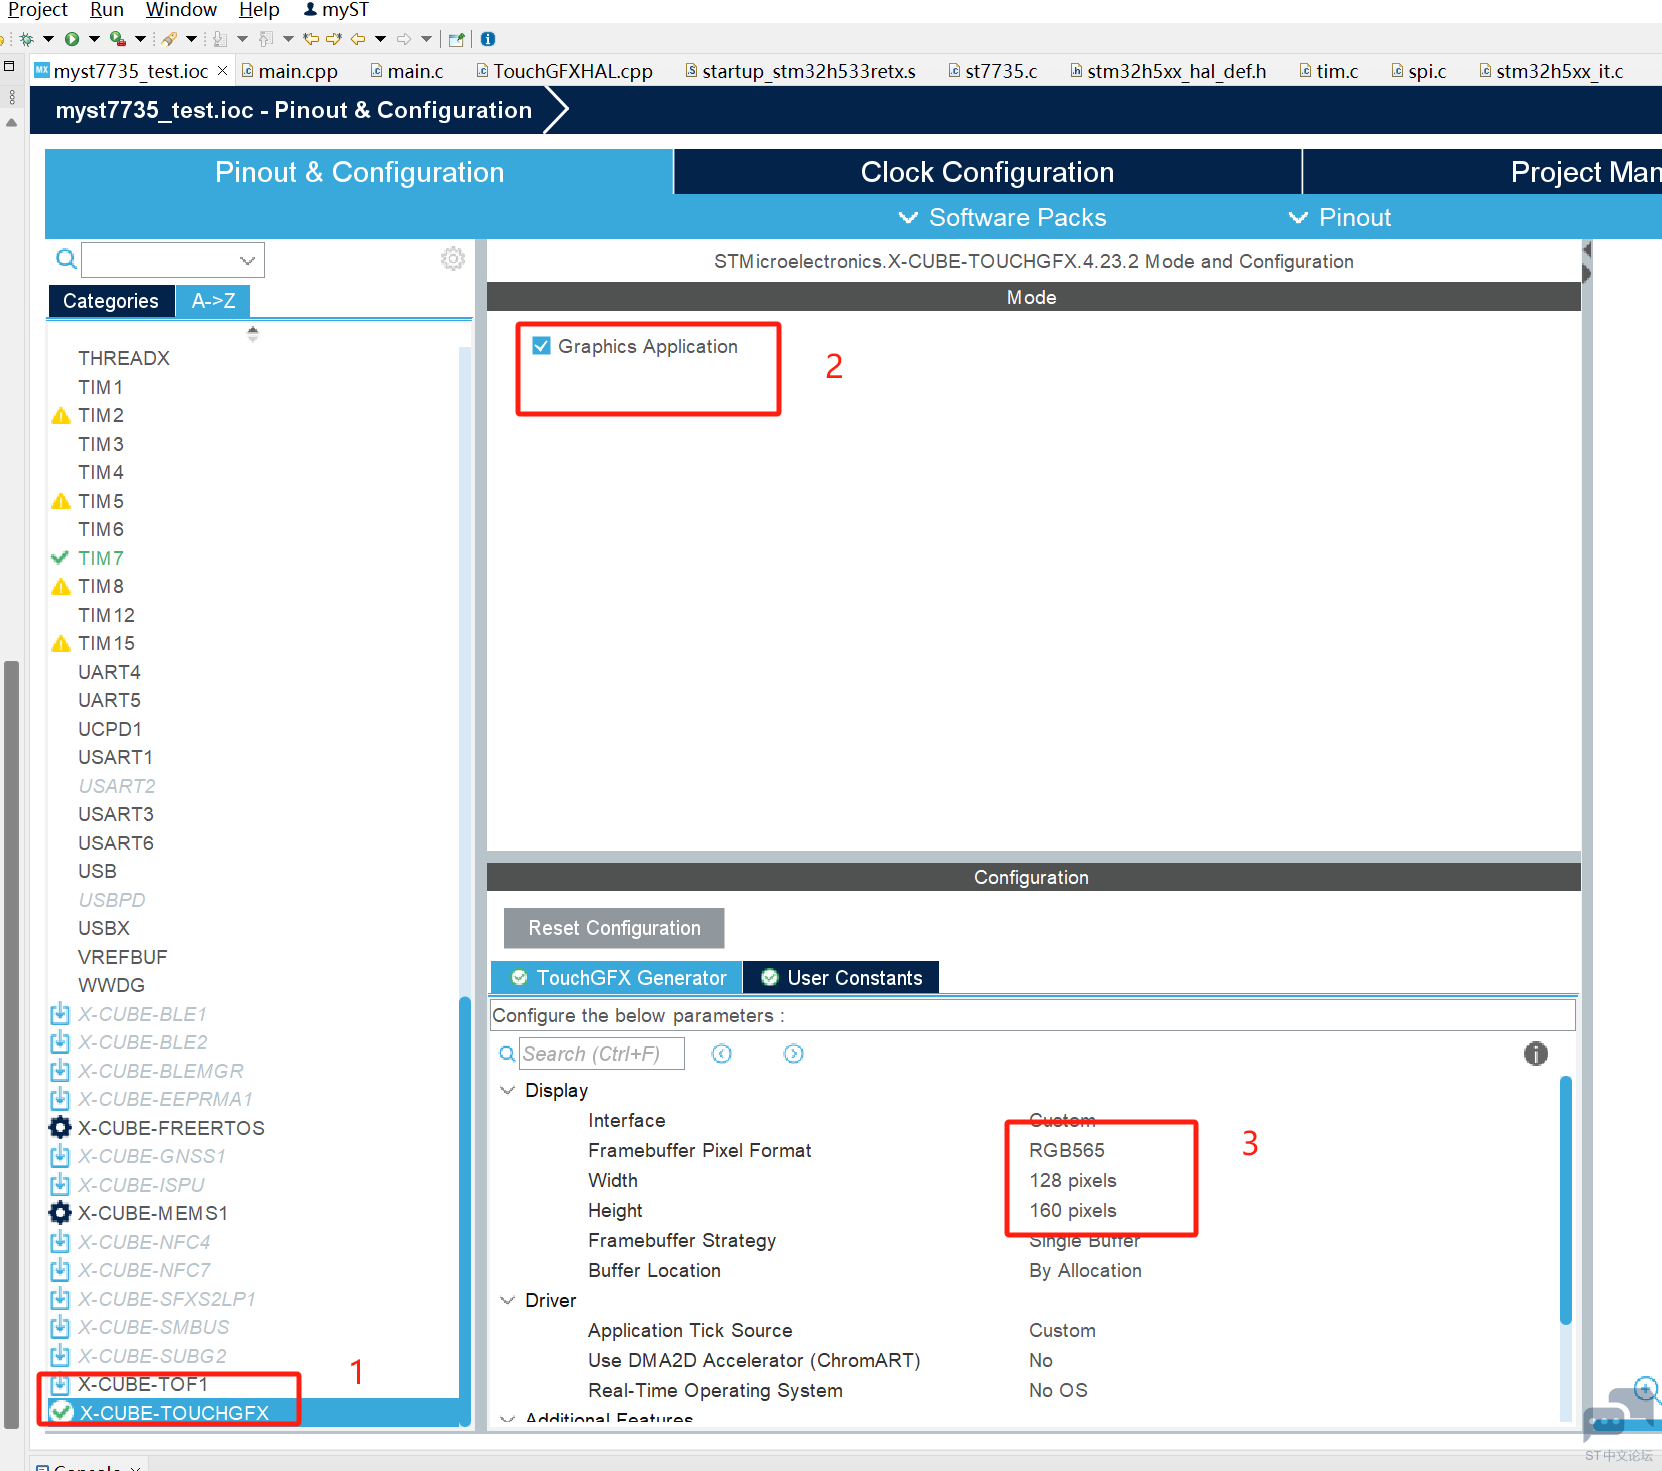Click the Pinout & Configuration tab
The height and width of the screenshot is (1471, 1662).
359,172
